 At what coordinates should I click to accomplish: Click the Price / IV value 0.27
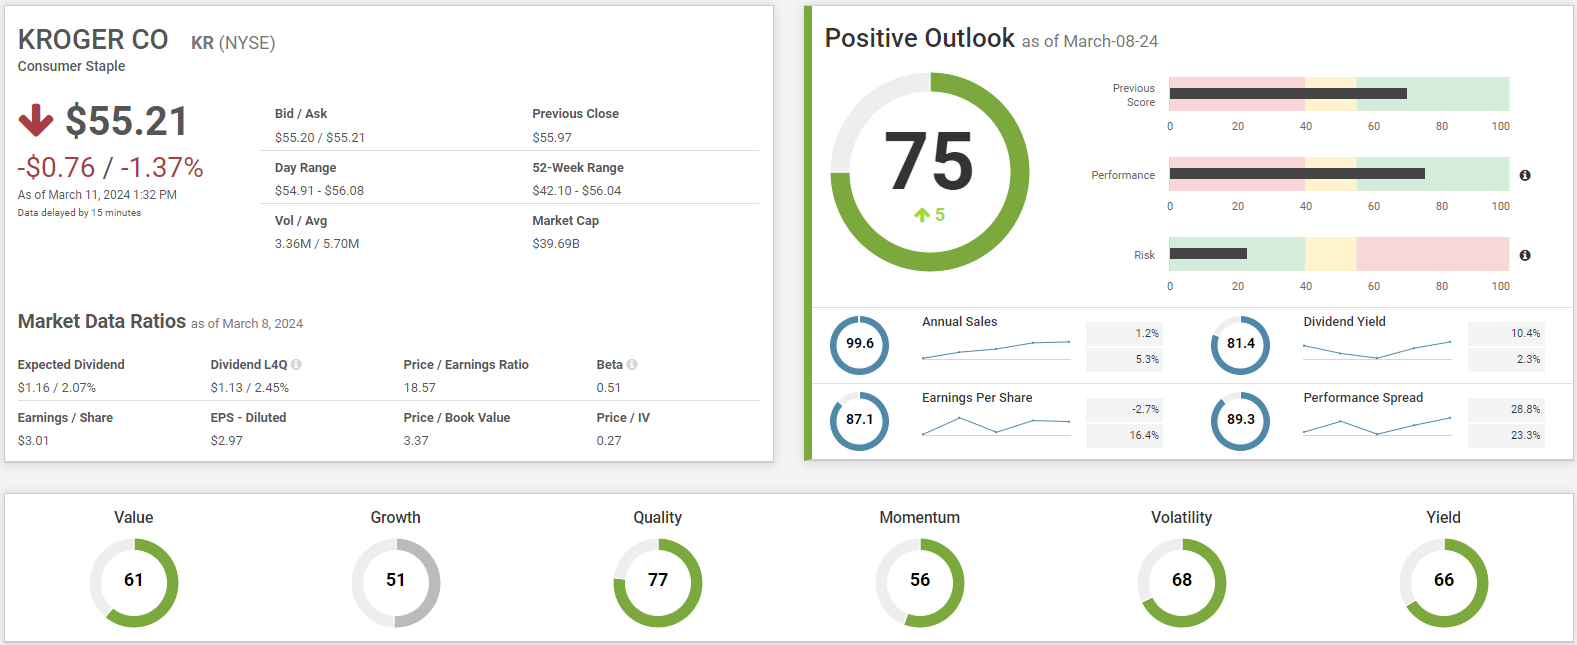point(609,441)
